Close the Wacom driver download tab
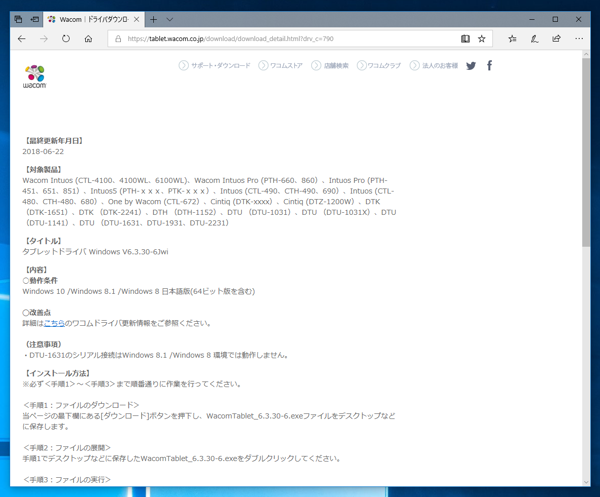 (x=136, y=19)
